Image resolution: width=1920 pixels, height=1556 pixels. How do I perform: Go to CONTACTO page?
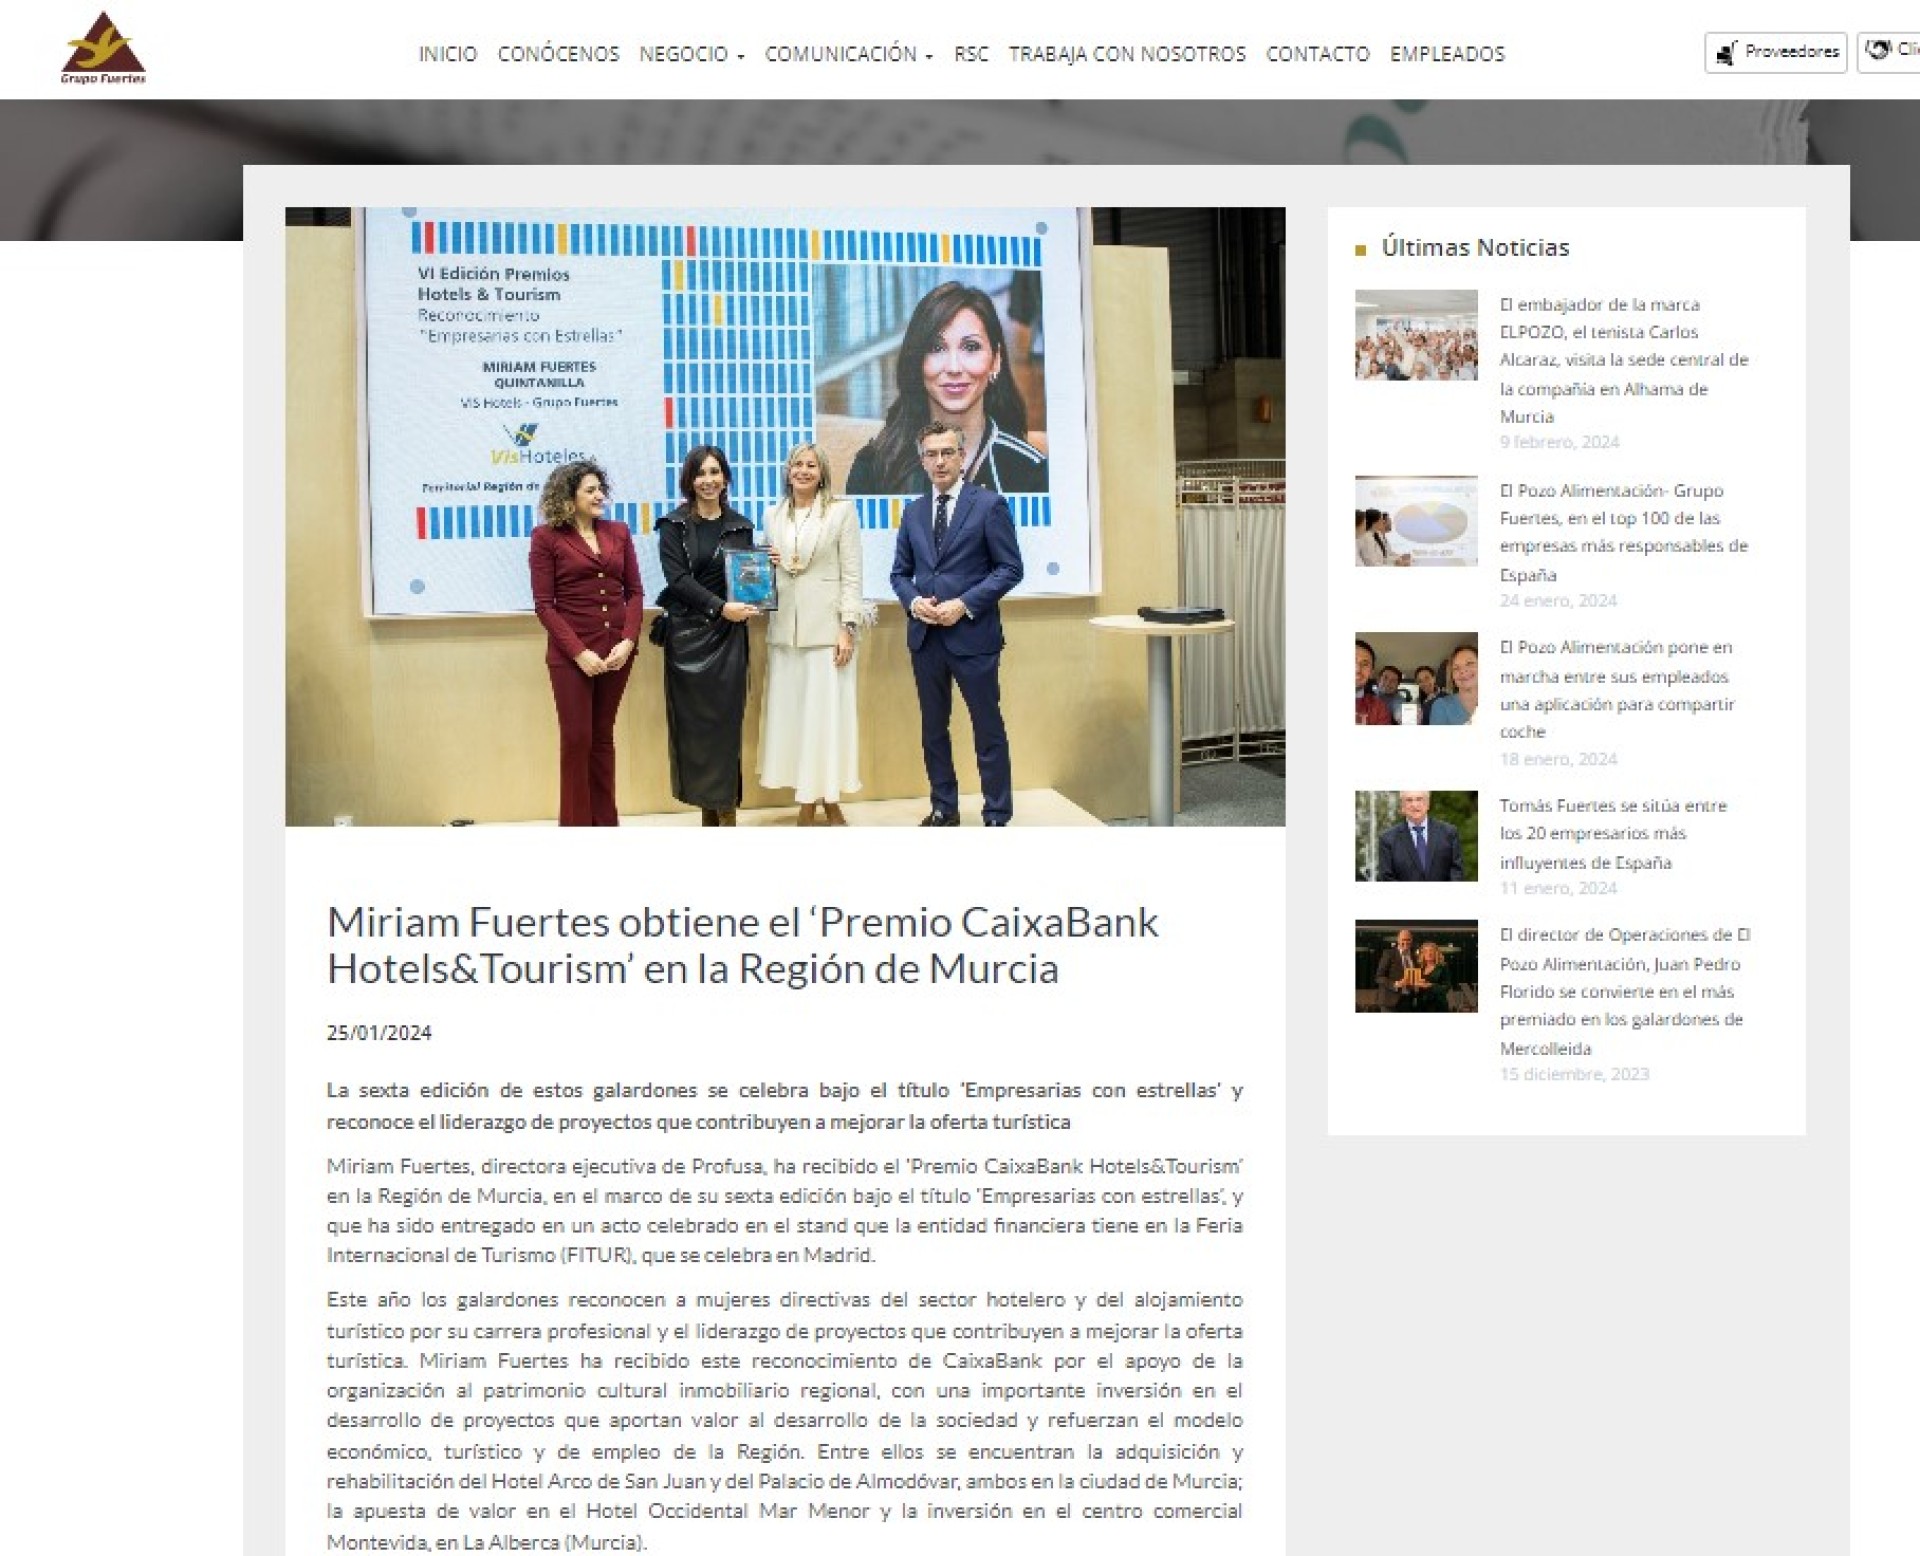(1318, 54)
